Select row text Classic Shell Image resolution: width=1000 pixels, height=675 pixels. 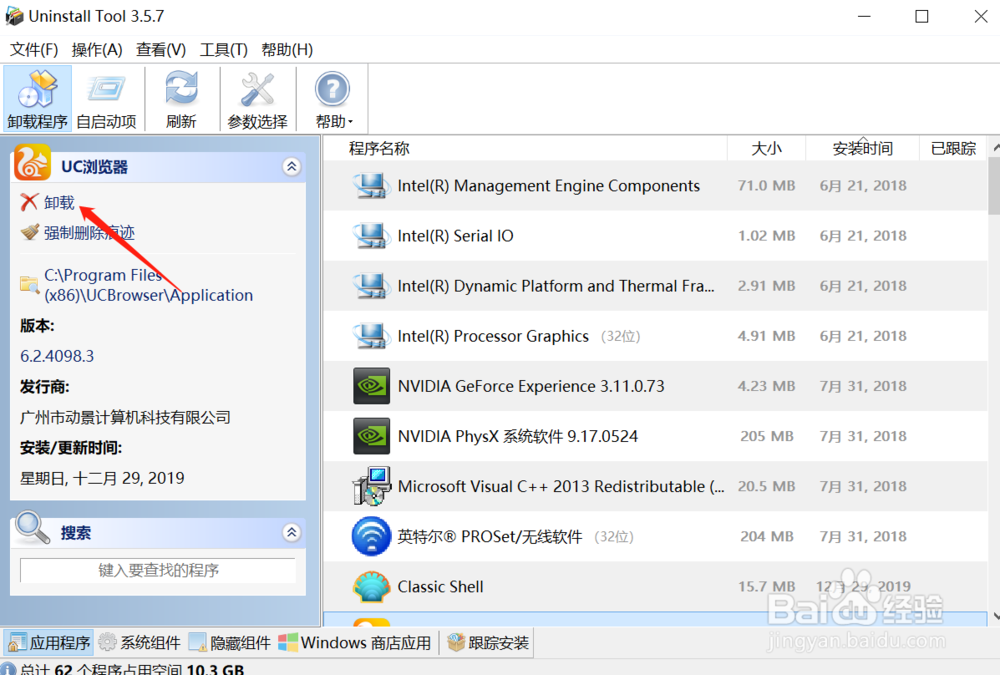[x=440, y=586]
